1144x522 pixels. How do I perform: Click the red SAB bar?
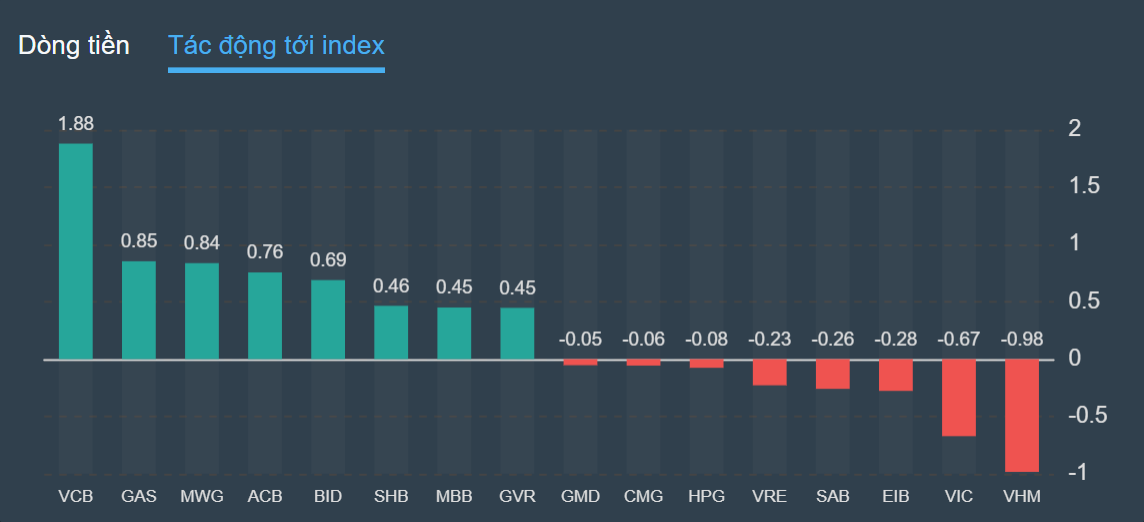coord(832,374)
